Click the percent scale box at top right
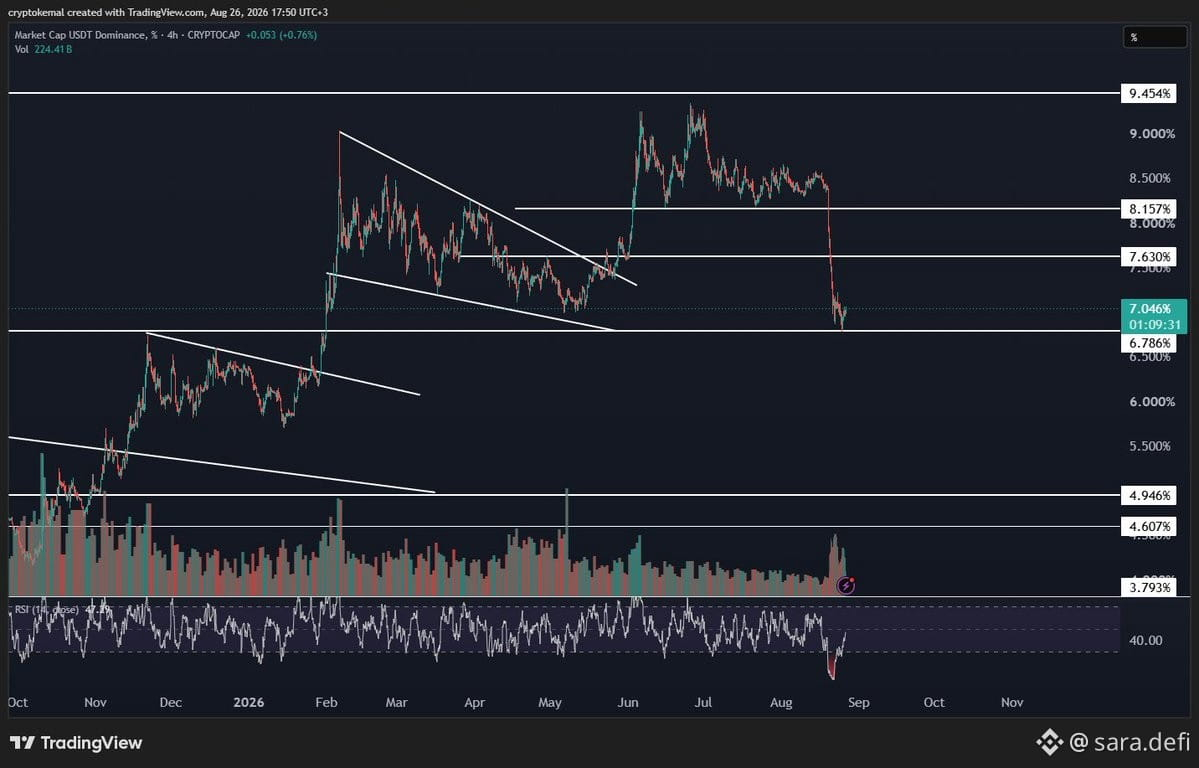 (x=1155, y=37)
